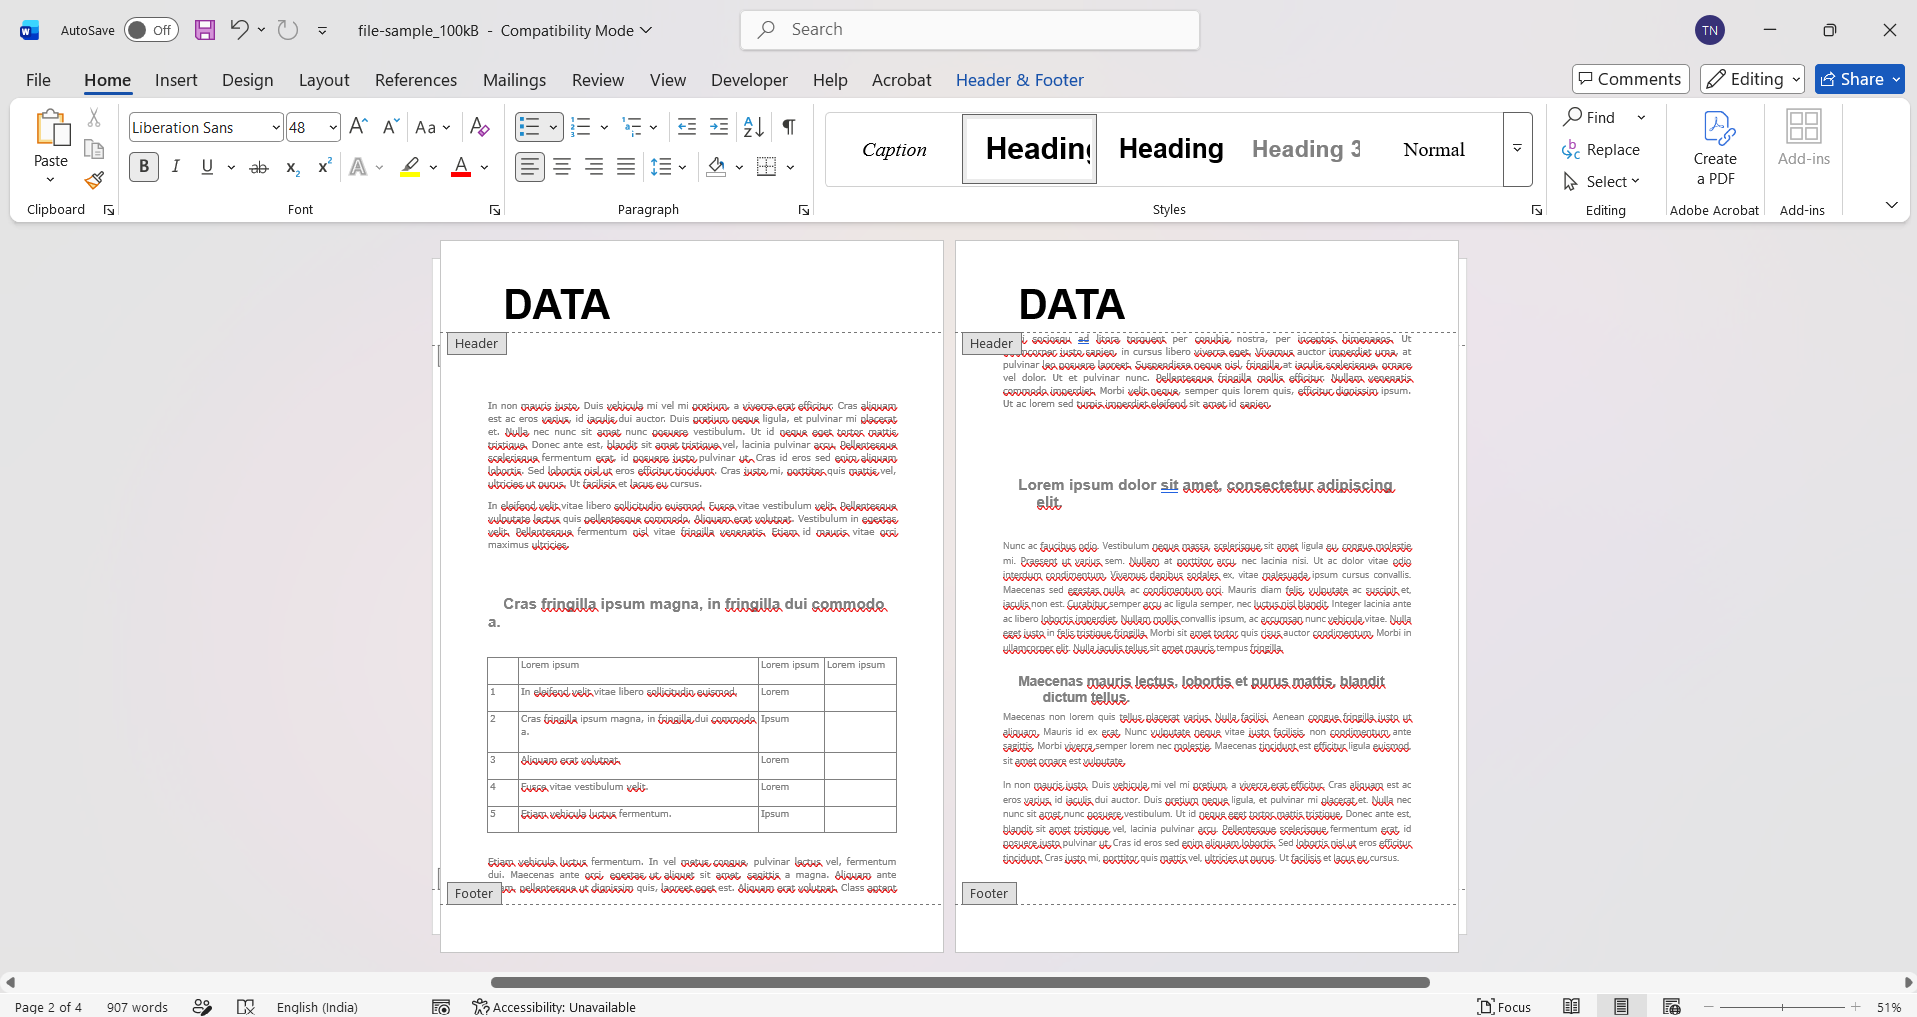Open the Editing mode dropdown
Image resolution: width=1917 pixels, height=1017 pixels.
[1753, 79]
